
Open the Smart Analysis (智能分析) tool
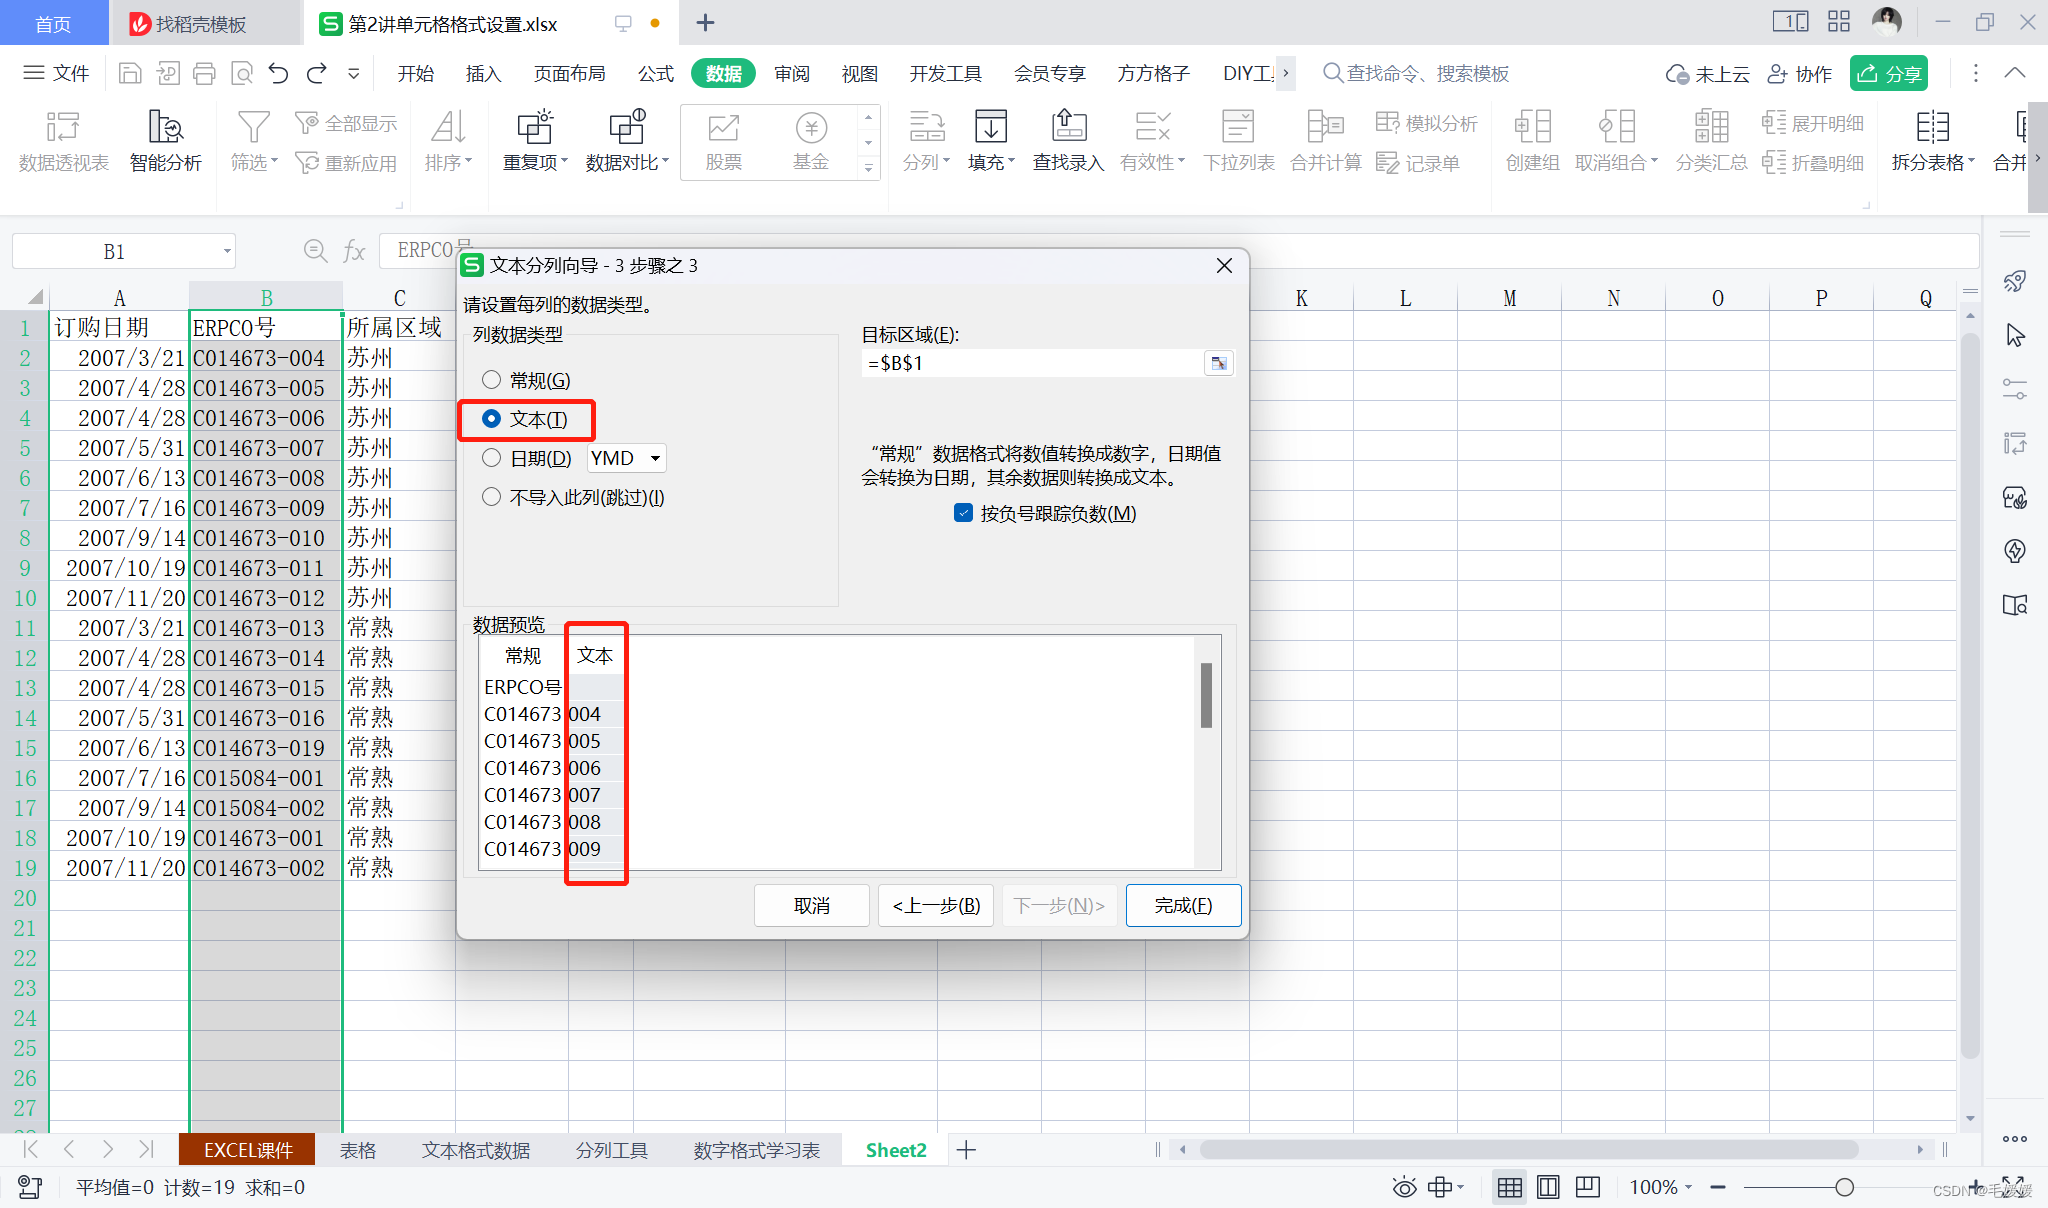(165, 127)
